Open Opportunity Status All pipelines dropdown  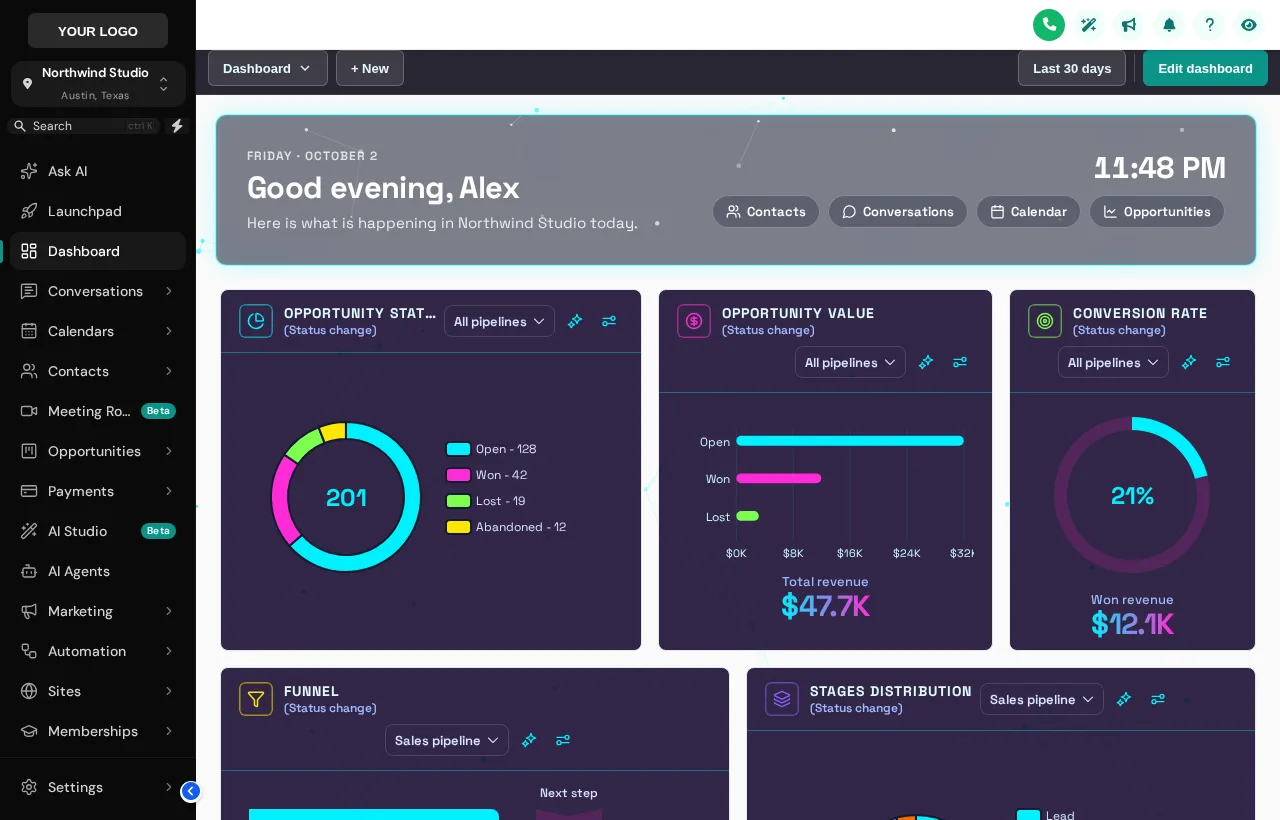click(499, 321)
